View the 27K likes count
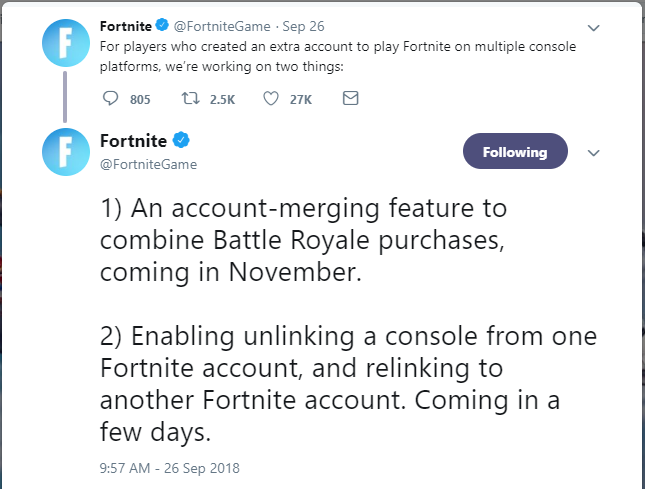The width and height of the screenshot is (645, 489). (x=301, y=100)
